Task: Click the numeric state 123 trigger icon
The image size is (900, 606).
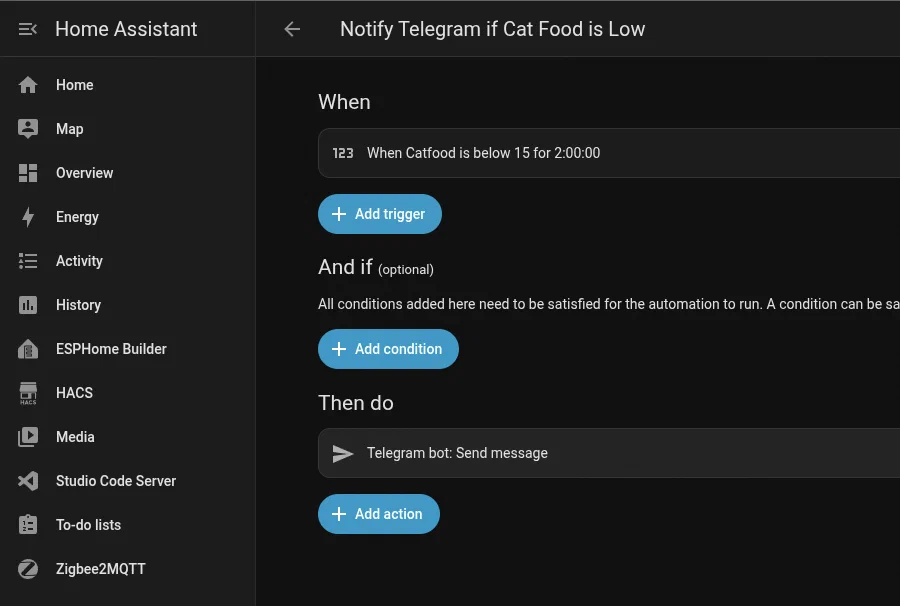Action: click(x=343, y=153)
